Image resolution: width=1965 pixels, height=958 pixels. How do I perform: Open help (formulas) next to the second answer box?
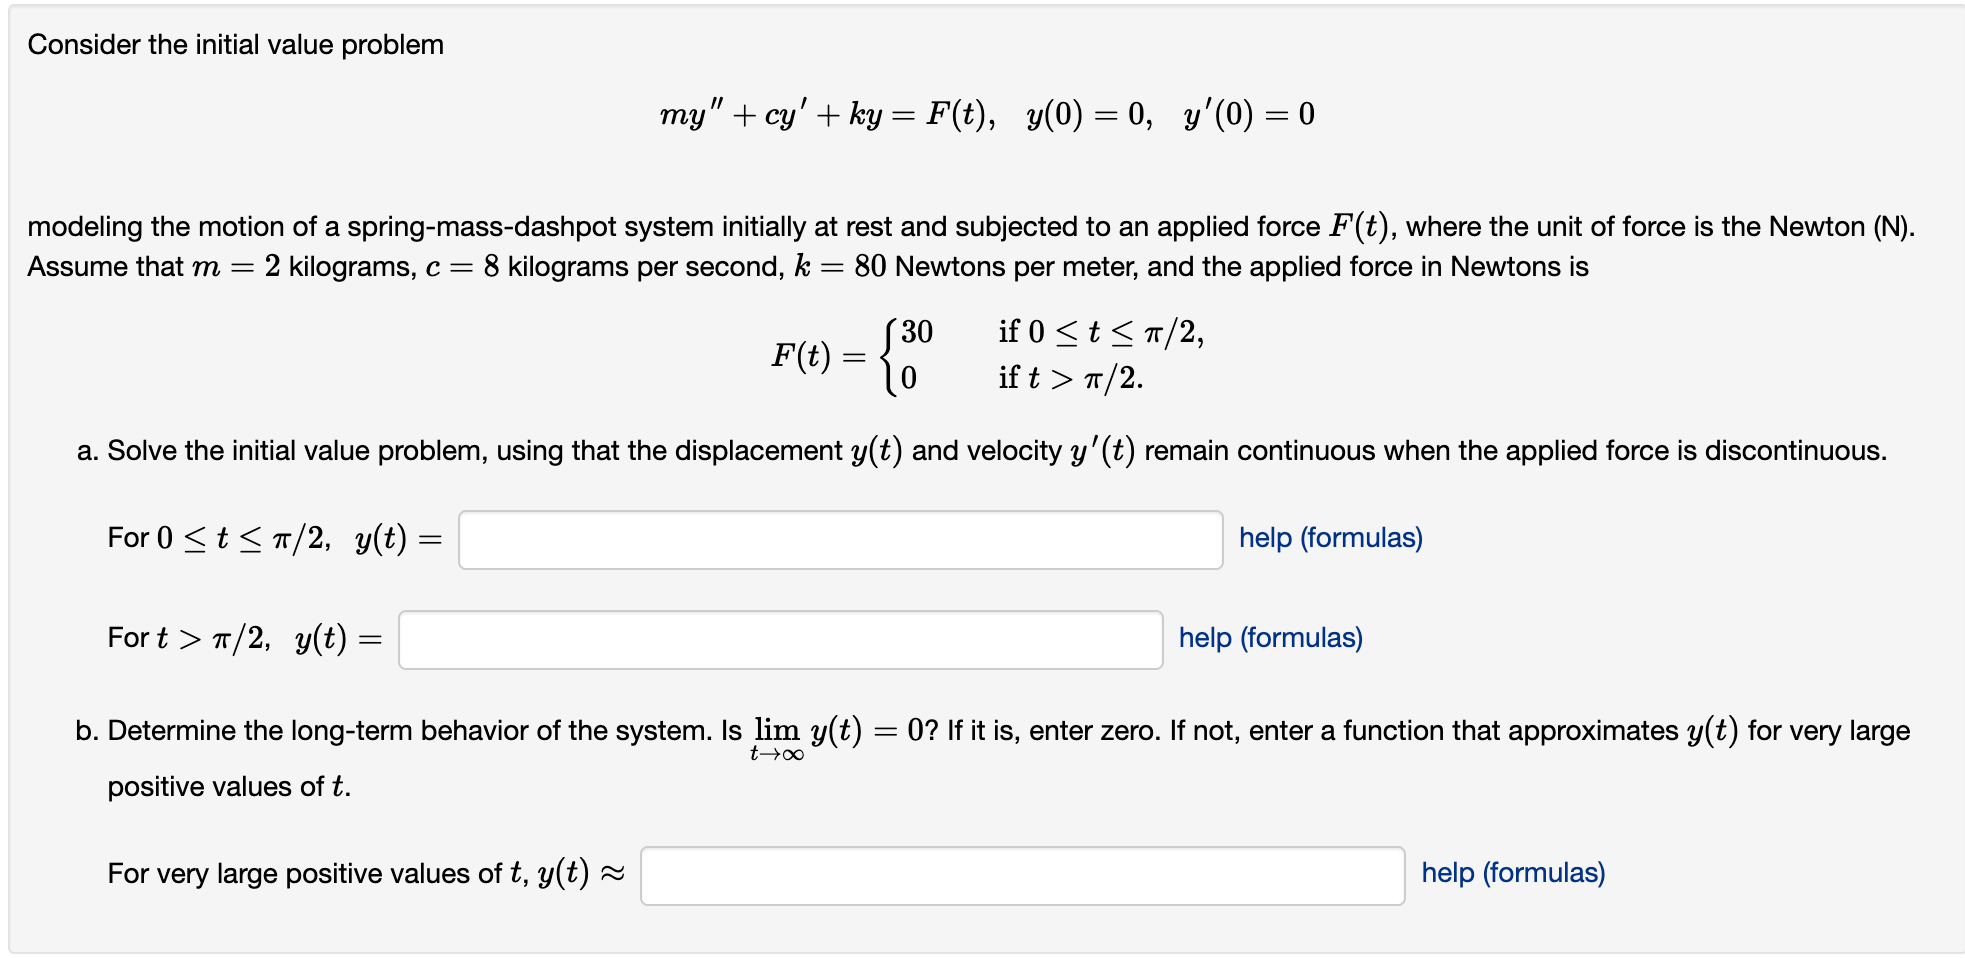[x=1268, y=637]
